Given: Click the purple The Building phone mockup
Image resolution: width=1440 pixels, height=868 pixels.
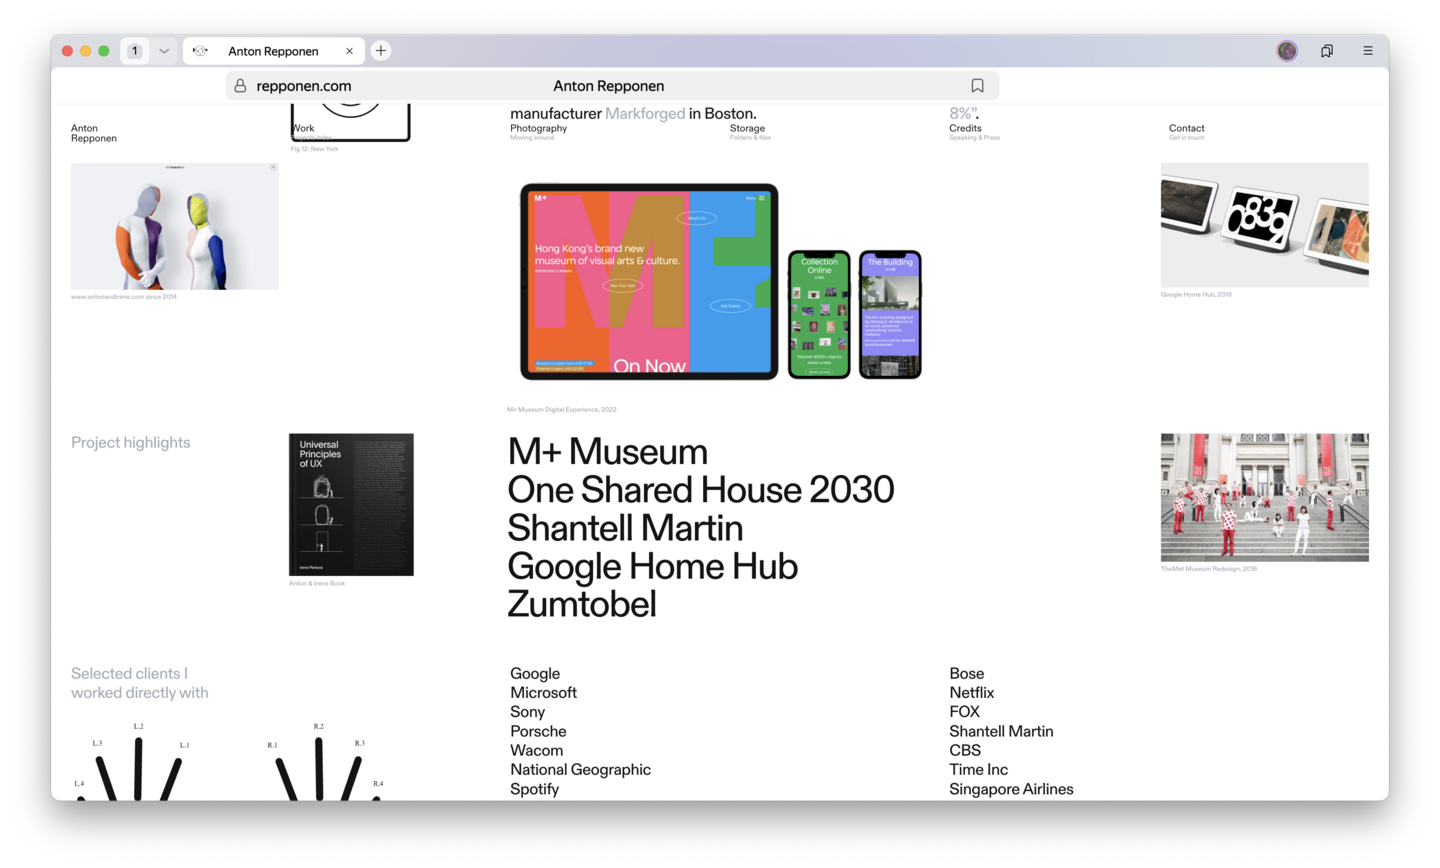Looking at the screenshot, I should tap(890, 314).
